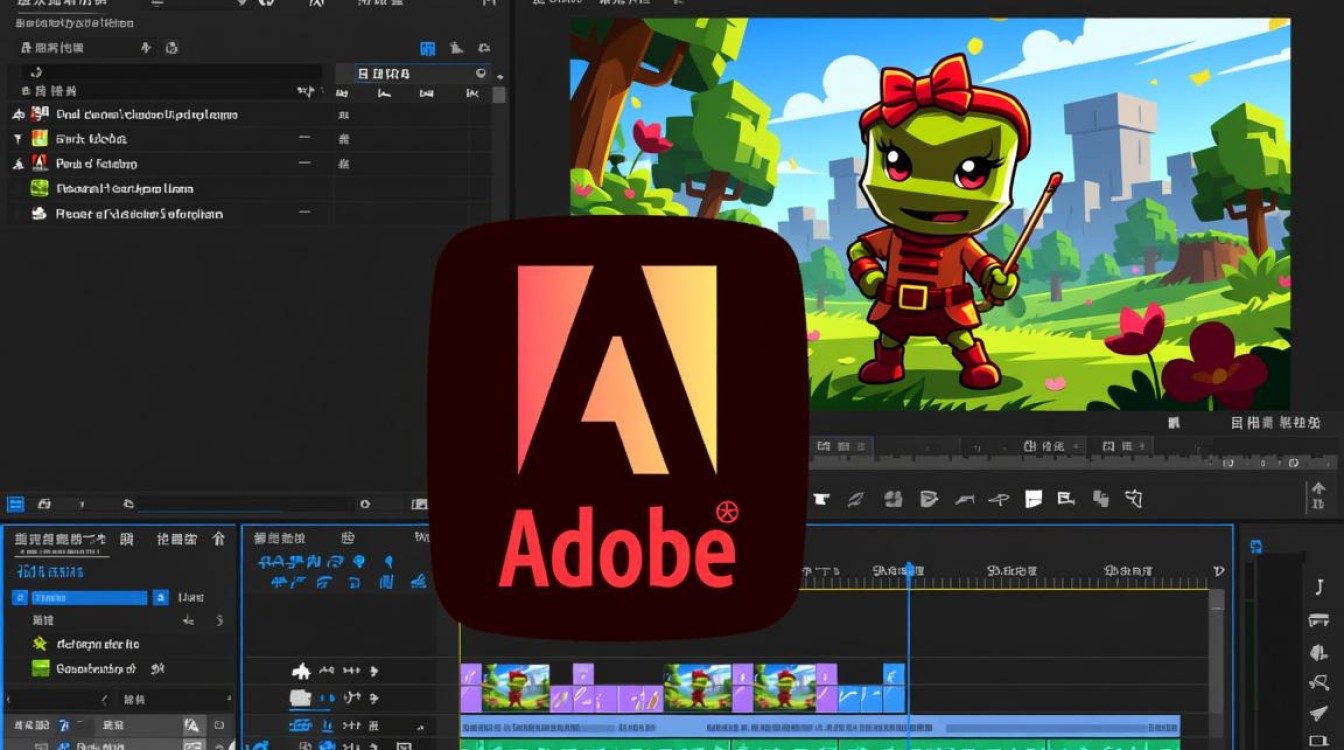Select the blue highlighted view icon atop project panel

(428, 47)
